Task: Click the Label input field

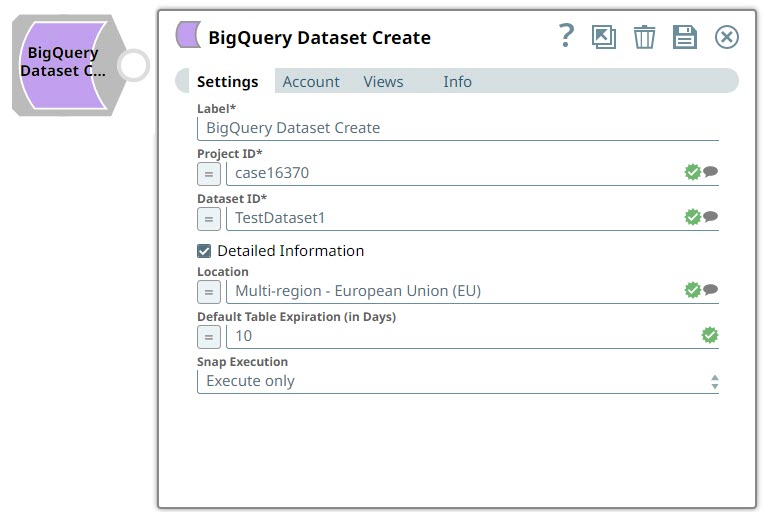Action: (x=458, y=129)
